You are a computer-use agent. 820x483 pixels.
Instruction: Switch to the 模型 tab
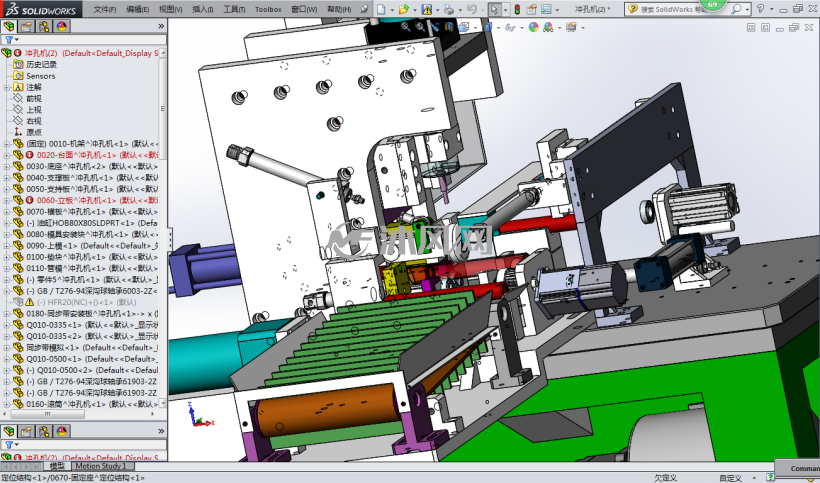[56, 466]
